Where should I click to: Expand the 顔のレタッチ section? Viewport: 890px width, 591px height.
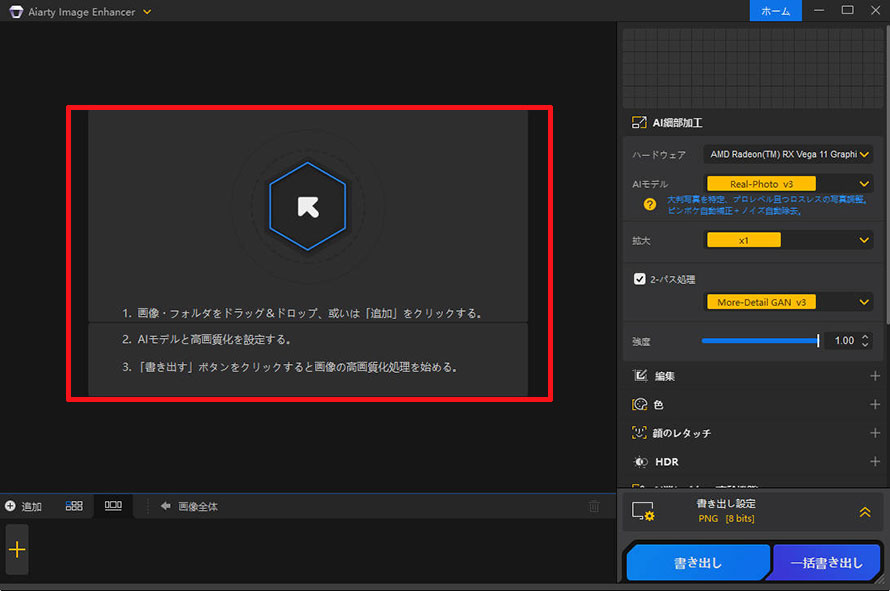pyautogui.click(x=875, y=433)
